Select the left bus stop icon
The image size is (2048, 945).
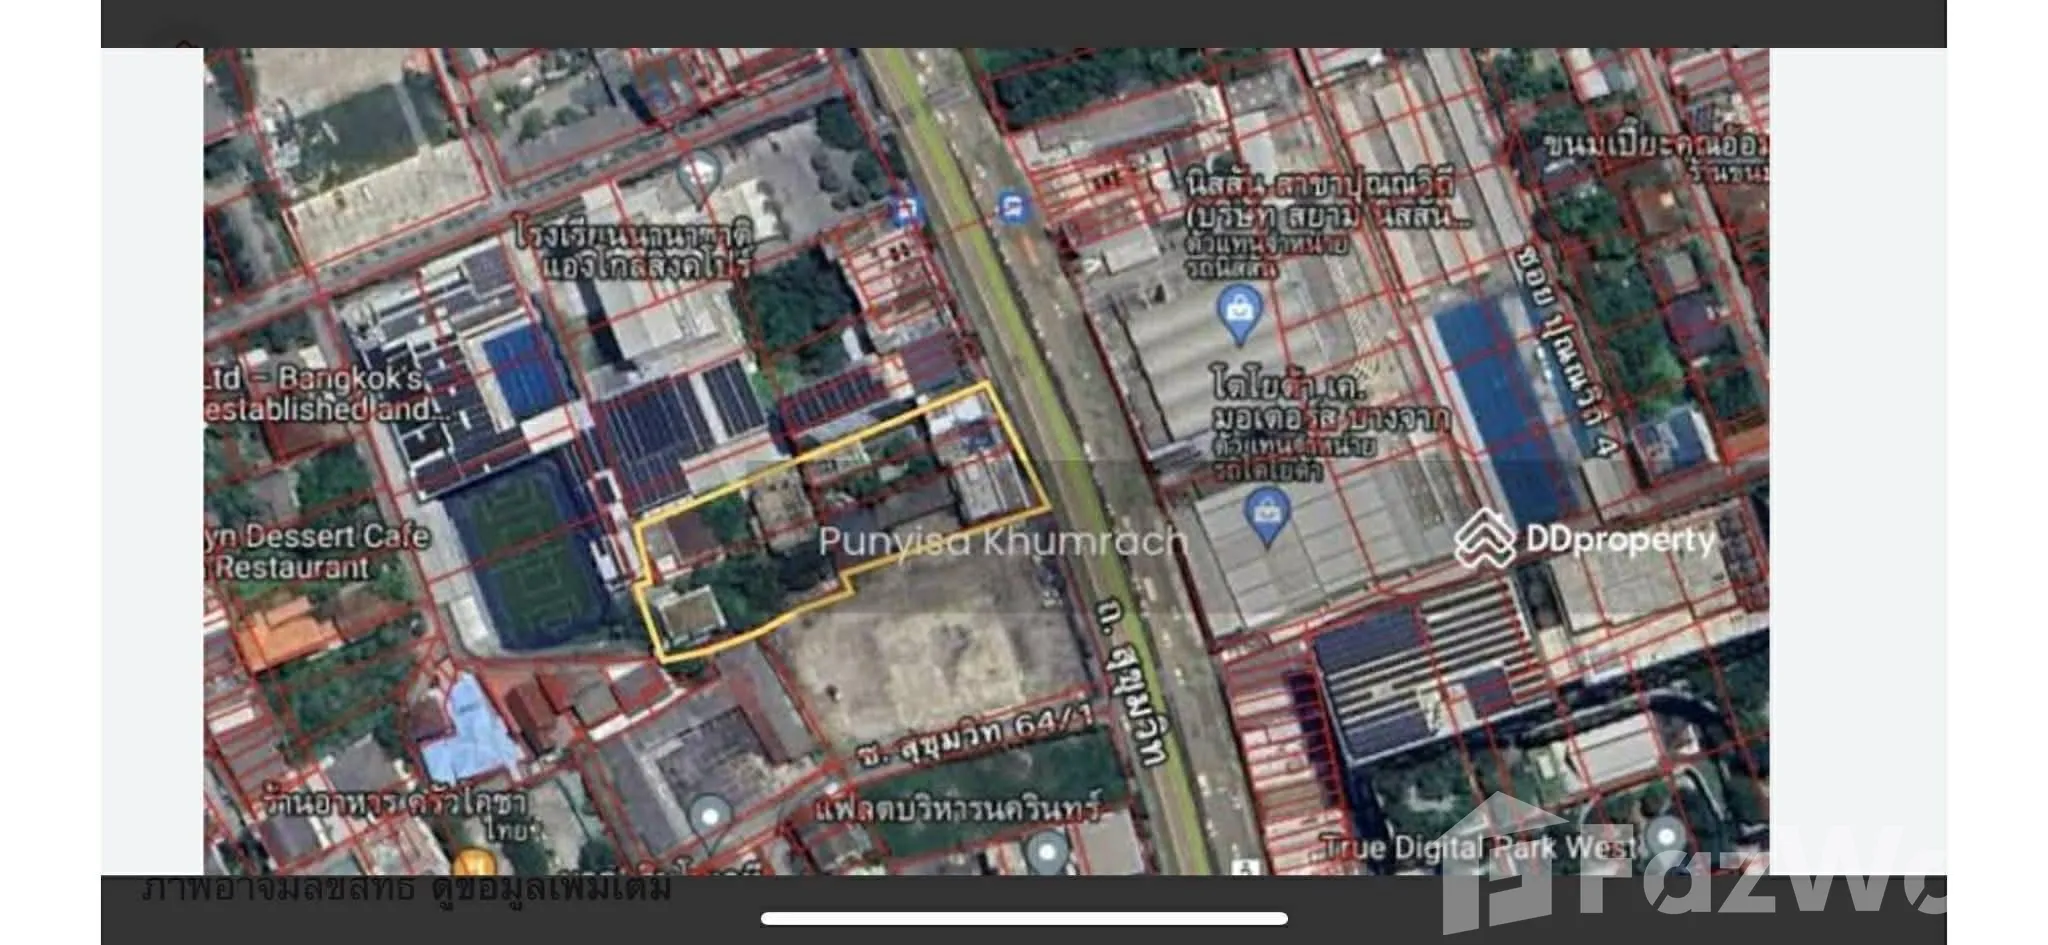[905, 210]
